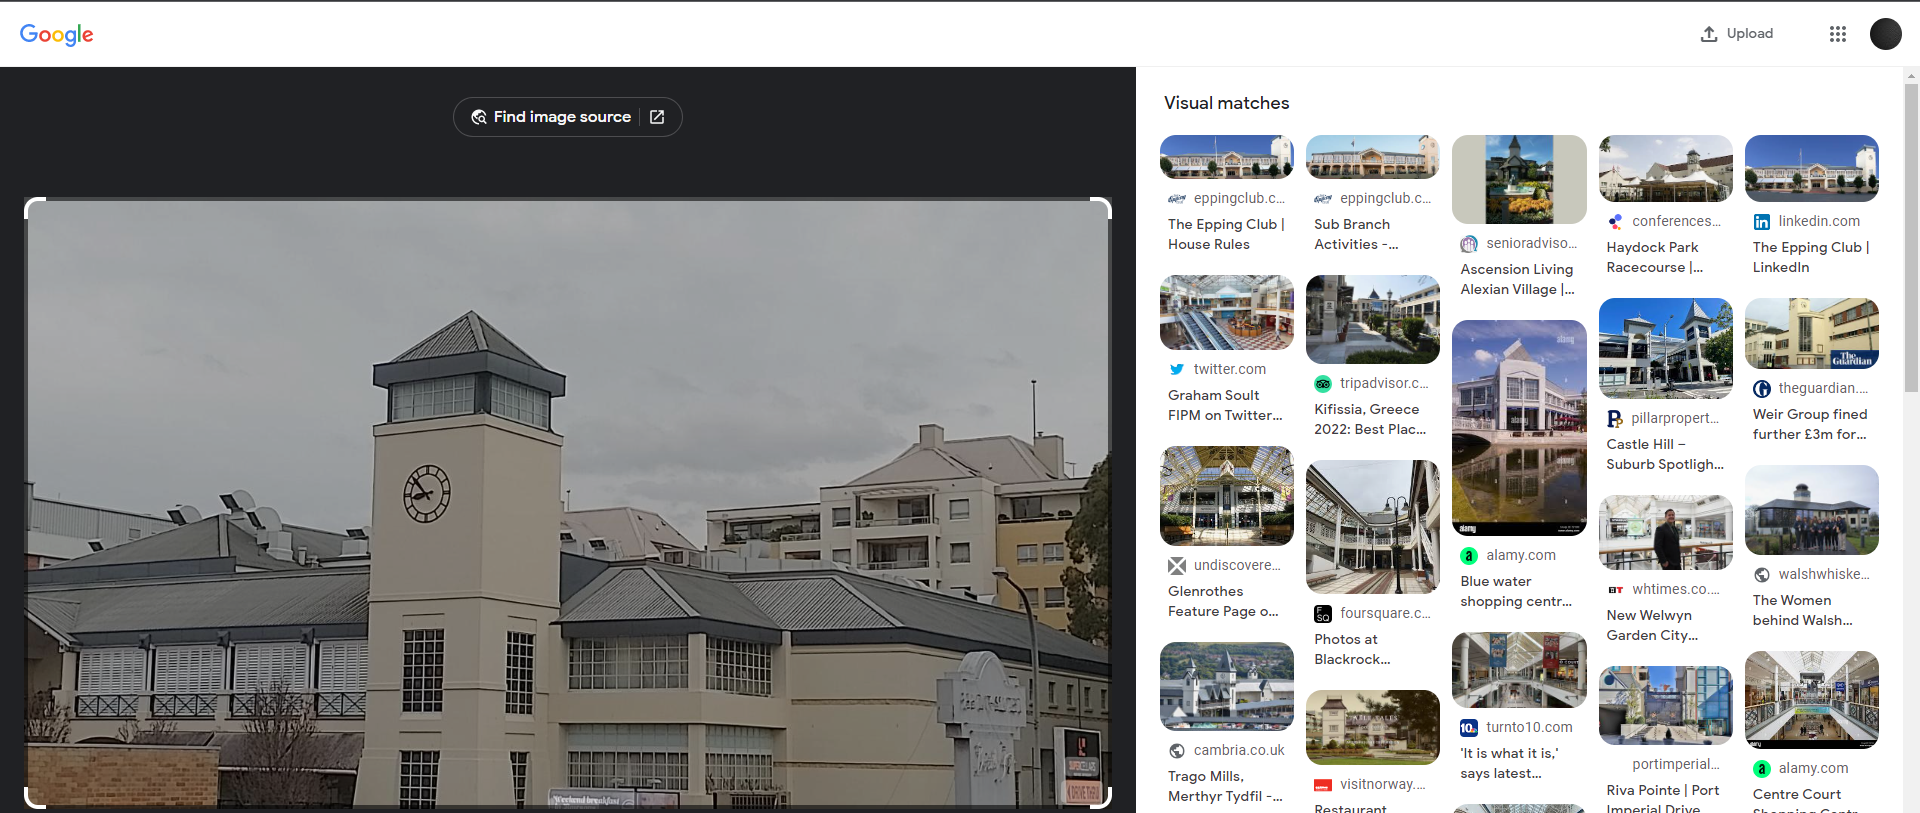The image size is (1920, 813).
Task: Open the Google apps grid menu
Action: (1838, 34)
